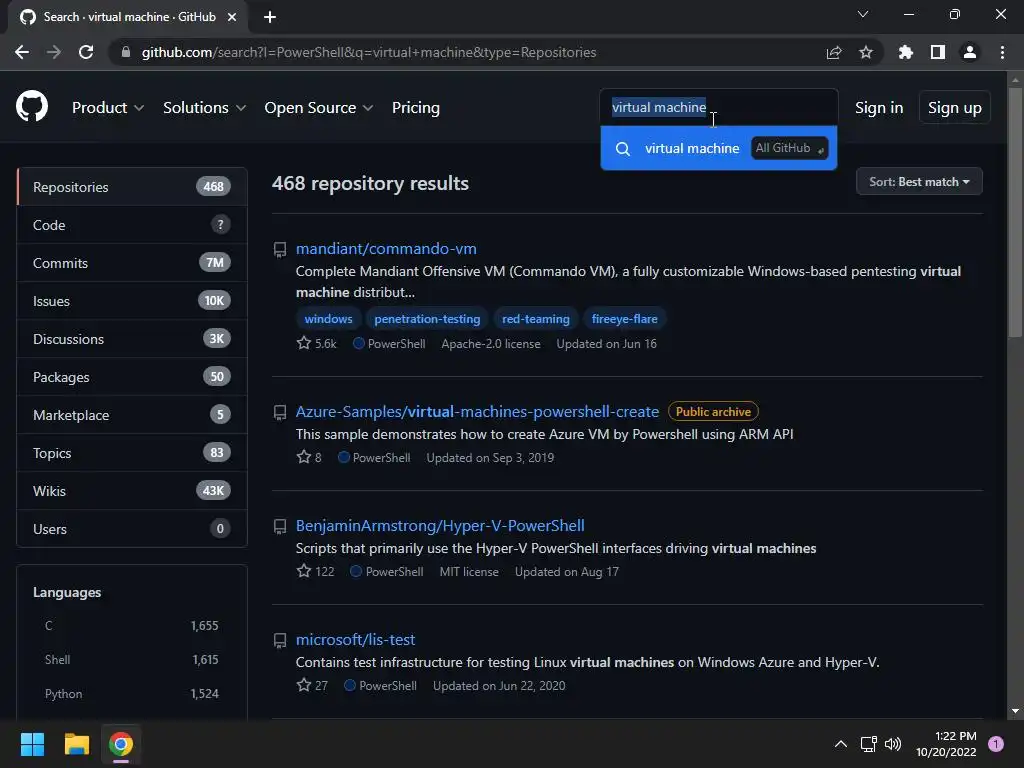This screenshot has height=768, width=1024.
Task: Open the Pricing page
Action: (x=416, y=108)
